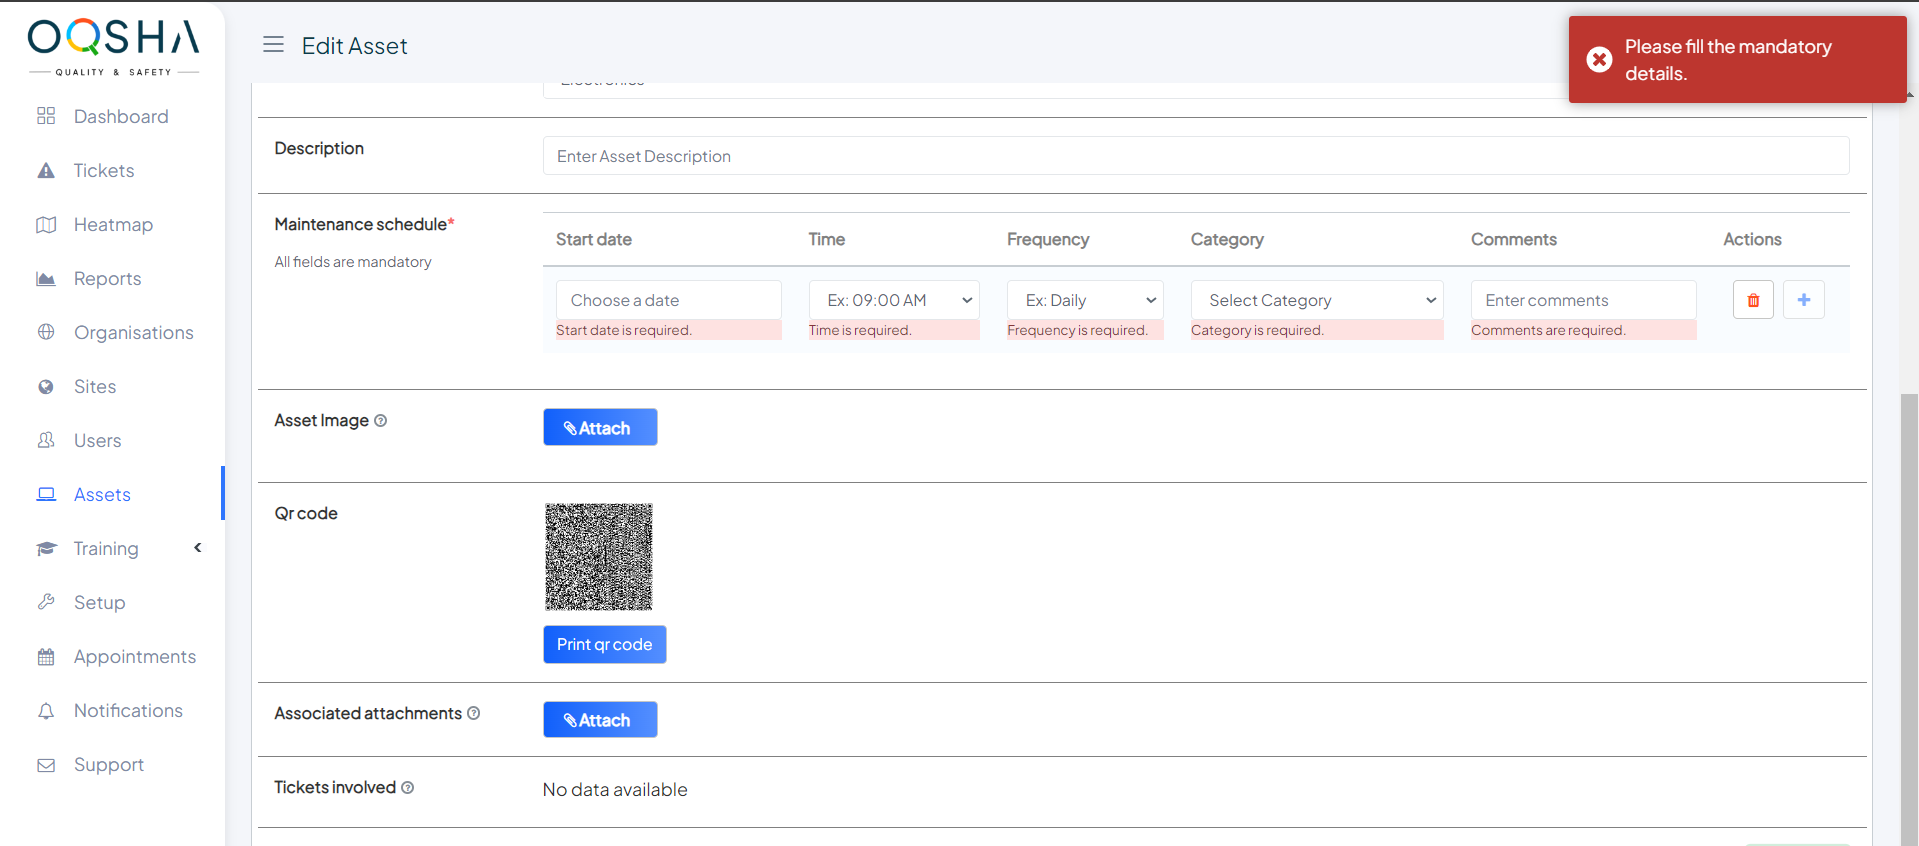The image size is (1919, 846).
Task: Open the Heatmap page
Action: 112,225
